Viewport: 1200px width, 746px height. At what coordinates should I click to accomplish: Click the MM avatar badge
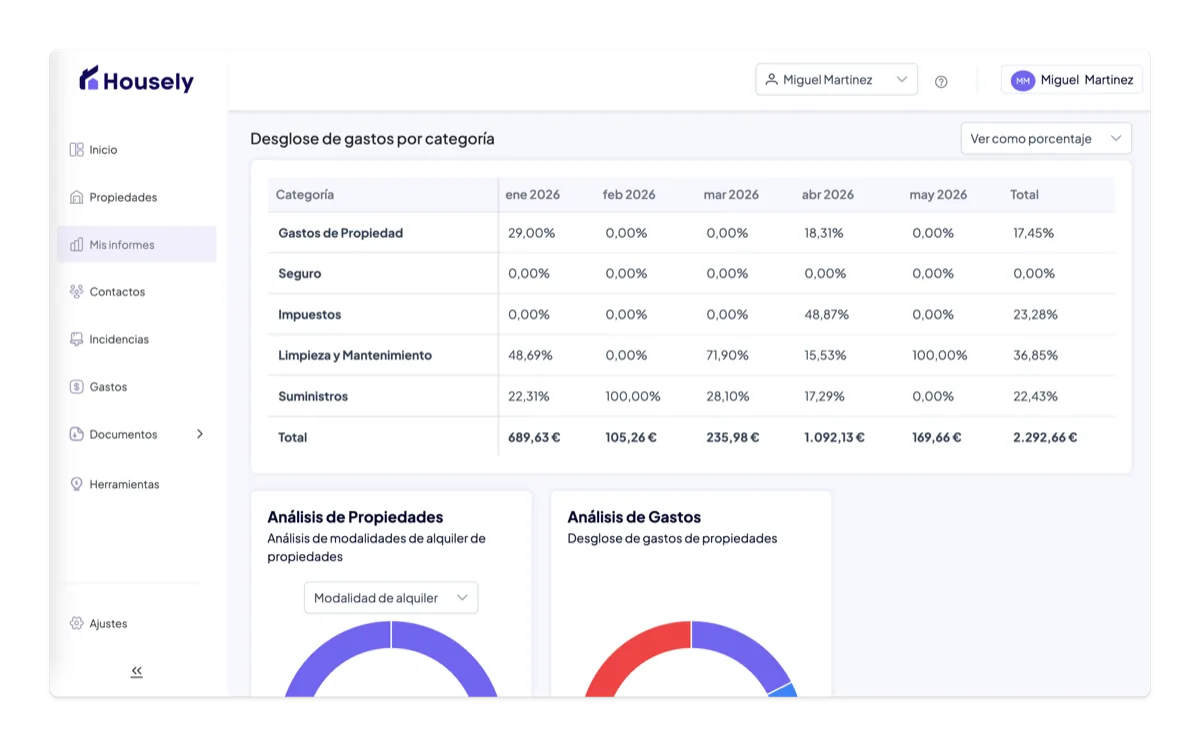(x=1022, y=80)
